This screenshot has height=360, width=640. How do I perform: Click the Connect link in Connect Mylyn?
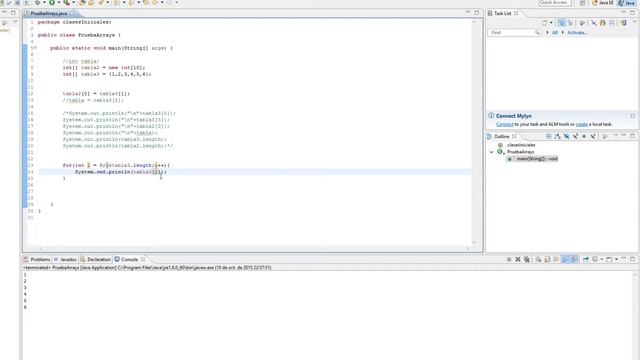point(504,124)
